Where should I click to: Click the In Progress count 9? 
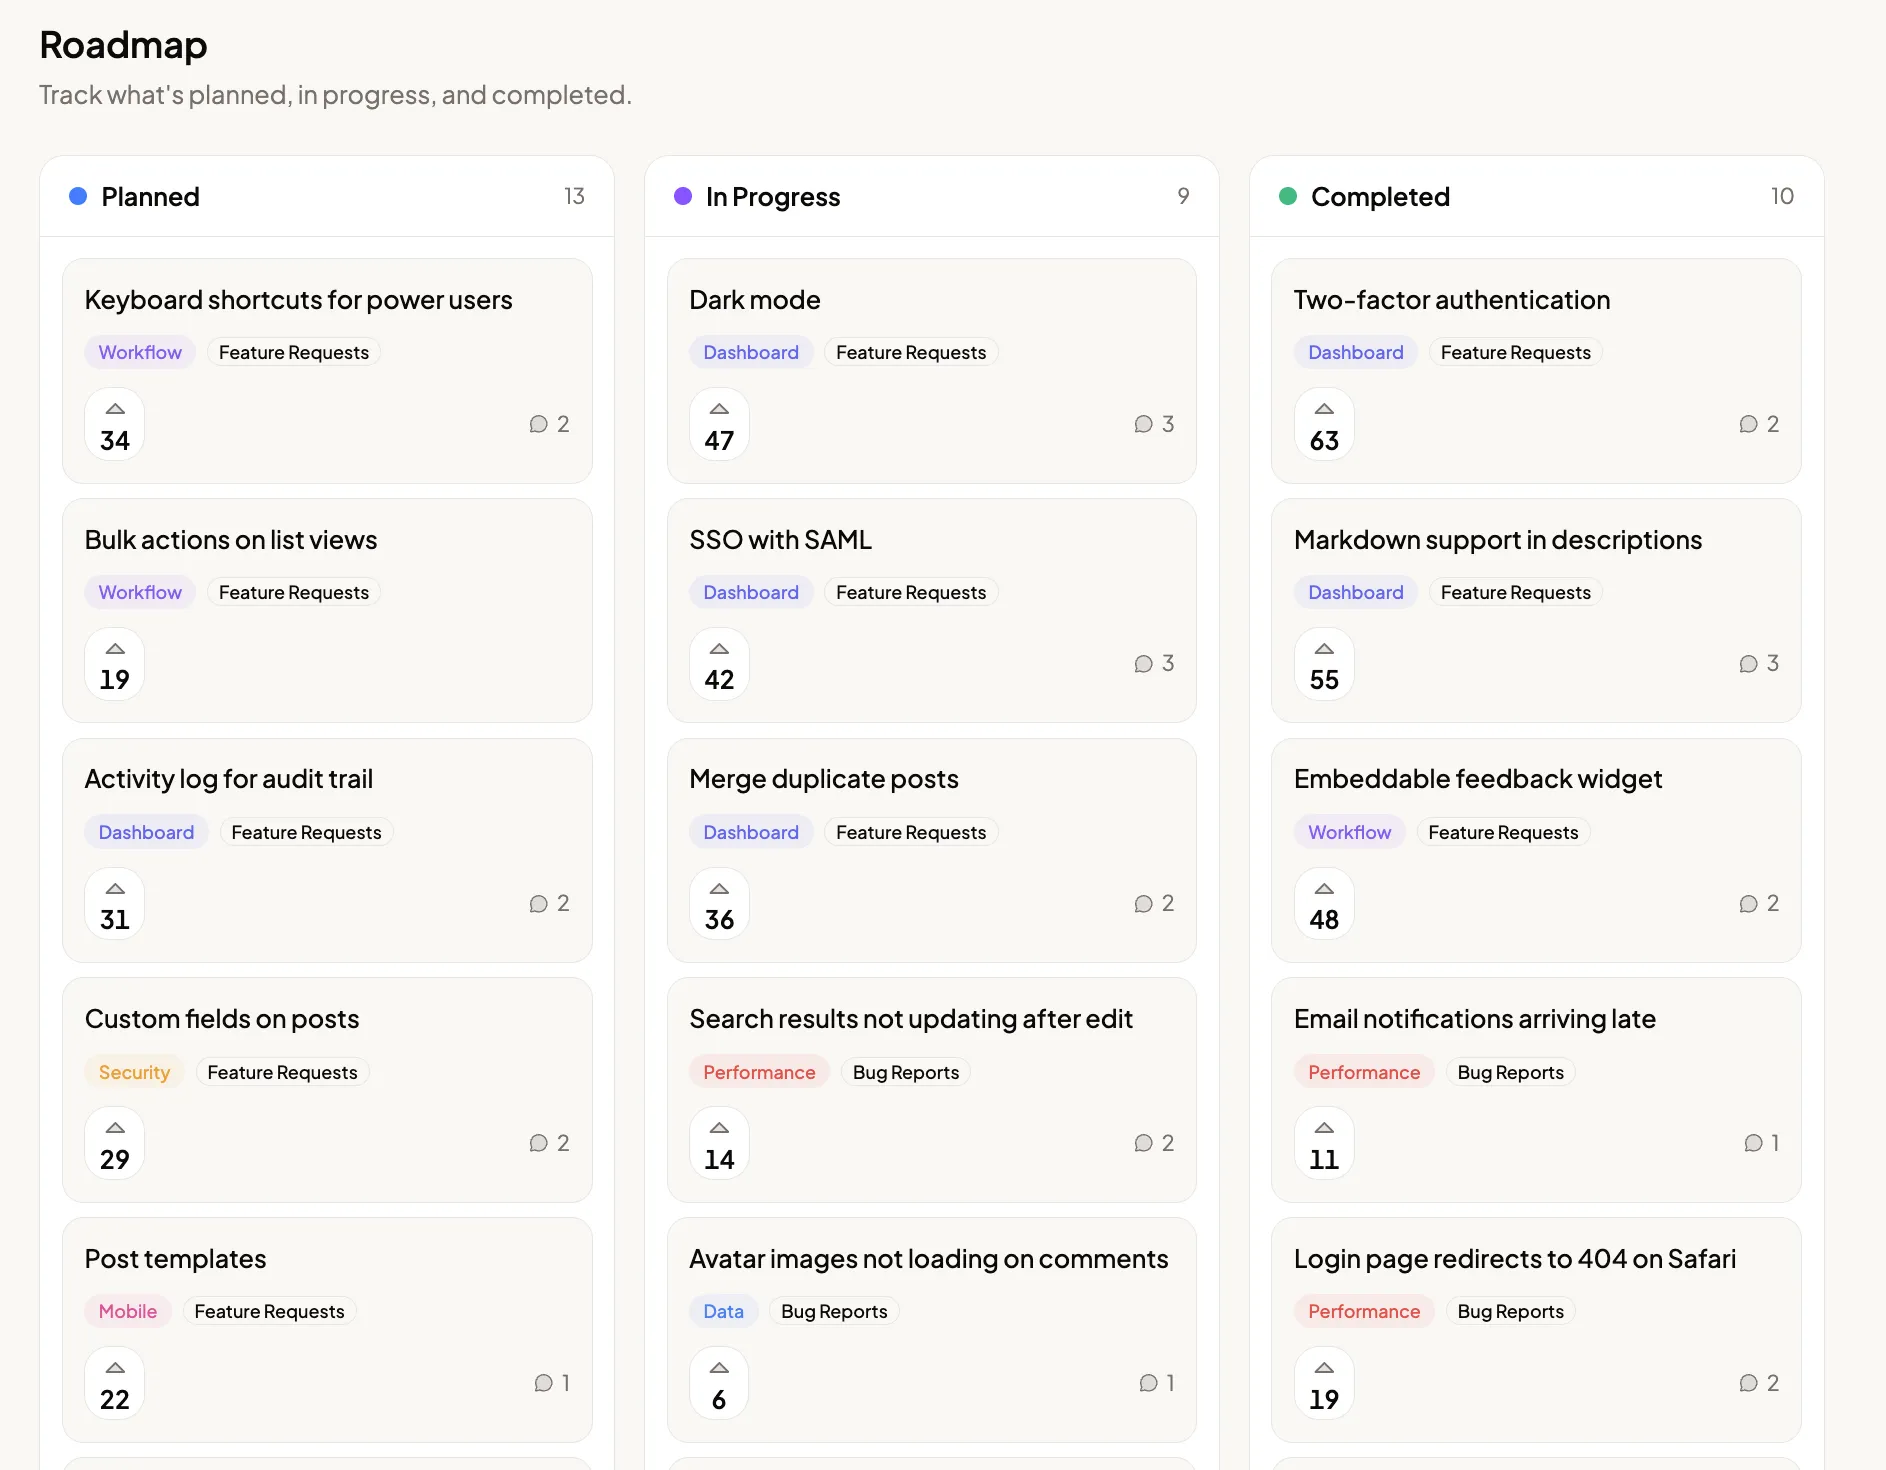(x=1183, y=196)
